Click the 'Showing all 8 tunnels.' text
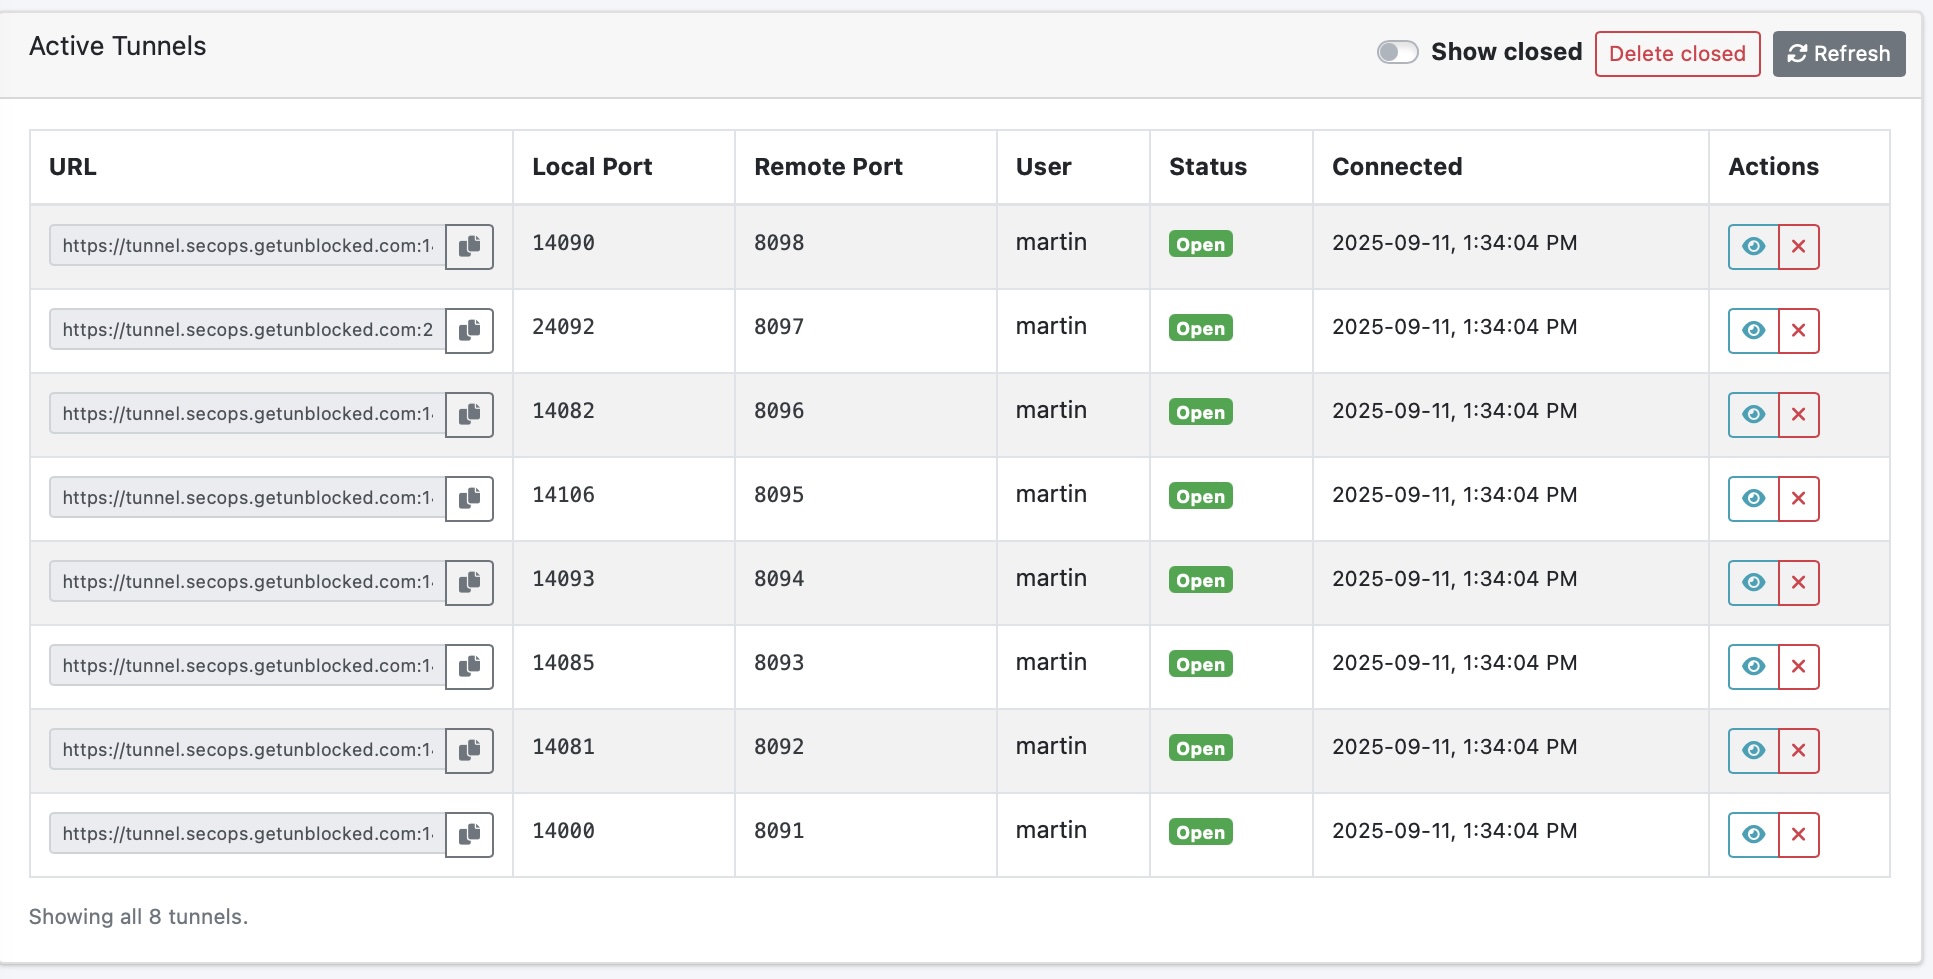 coord(138,917)
